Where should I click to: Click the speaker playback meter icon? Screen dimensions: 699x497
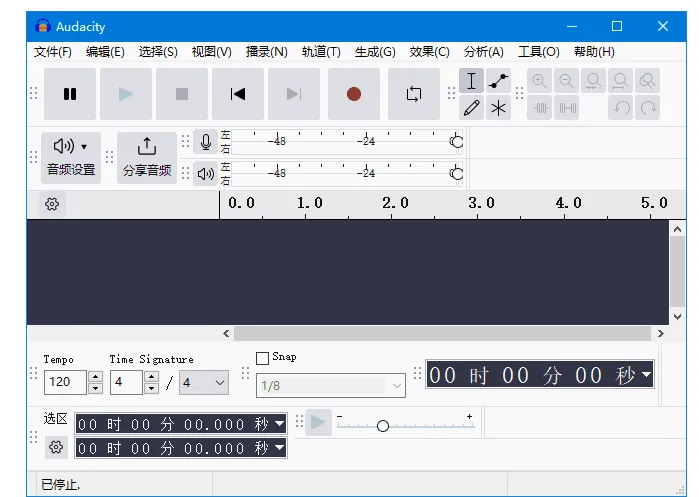pyautogui.click(x=206, y=173)
